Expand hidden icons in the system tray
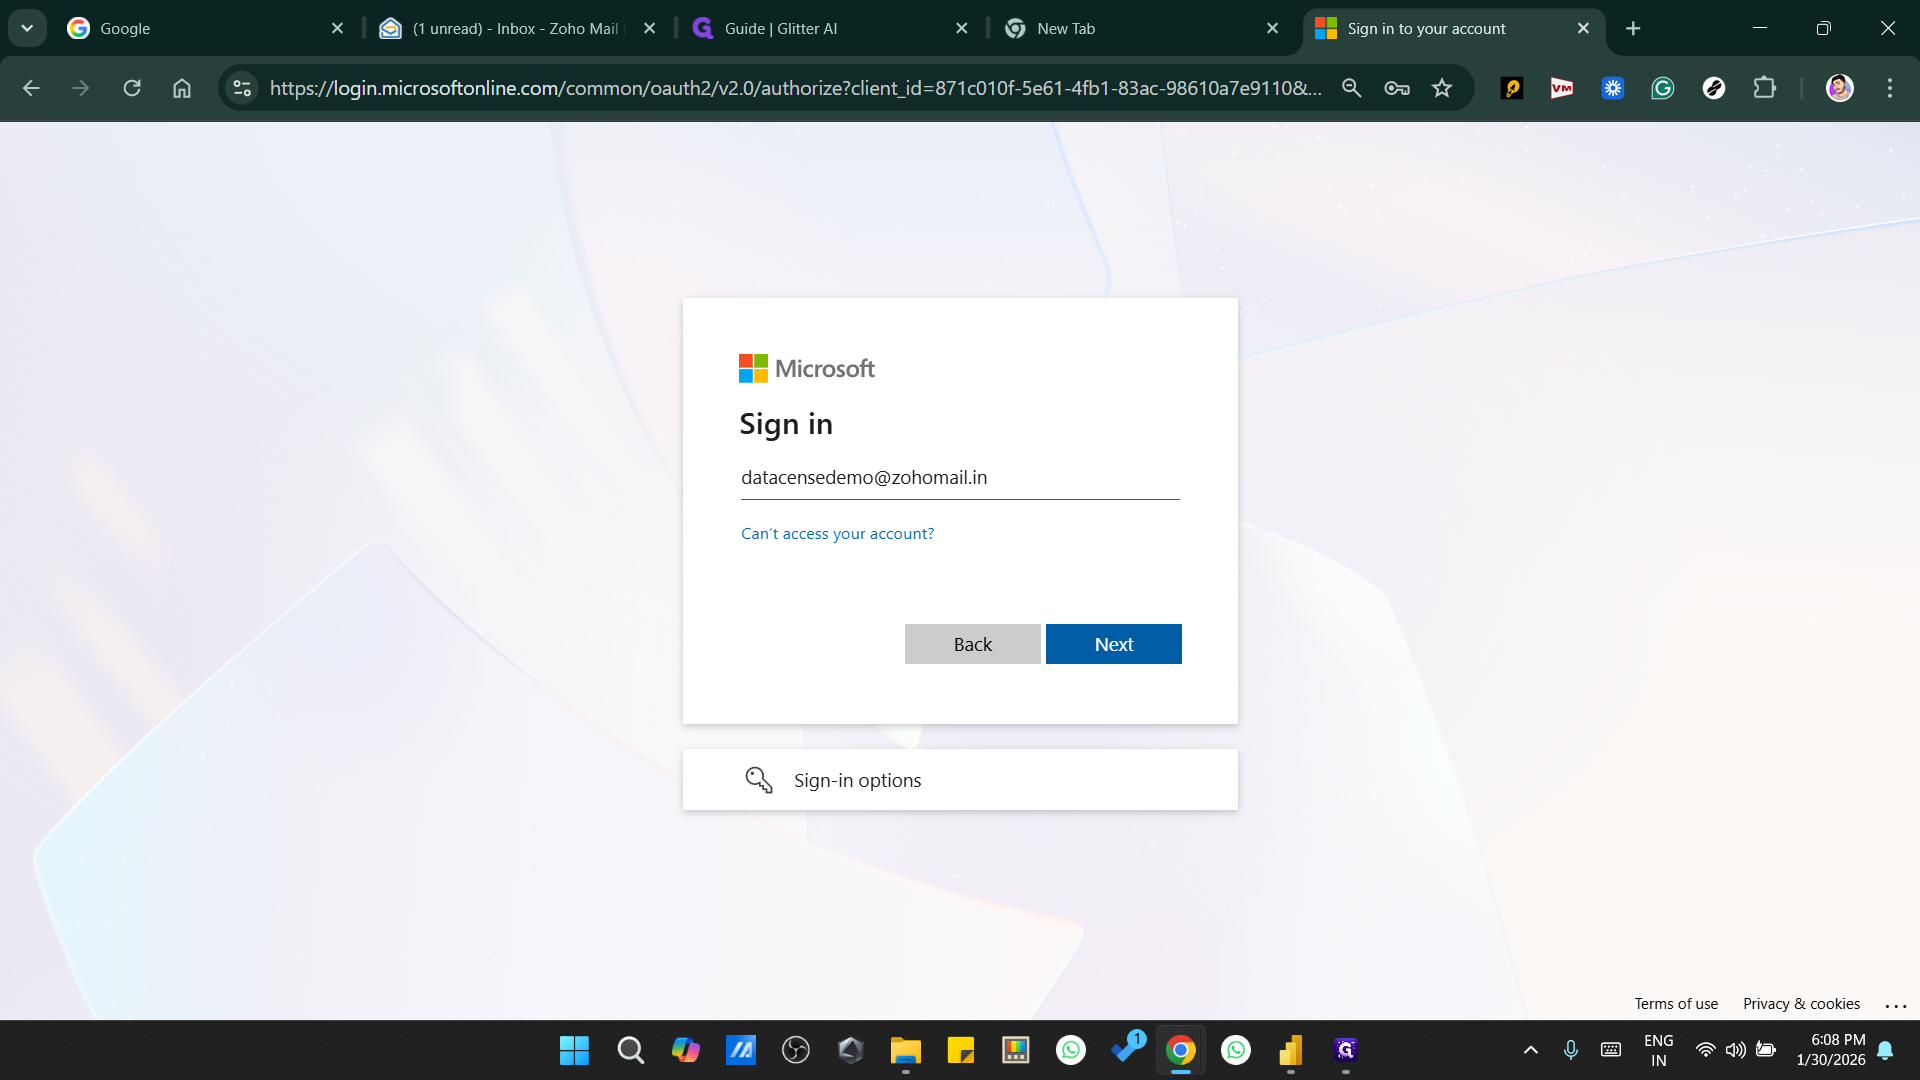 [1530, 1050]
